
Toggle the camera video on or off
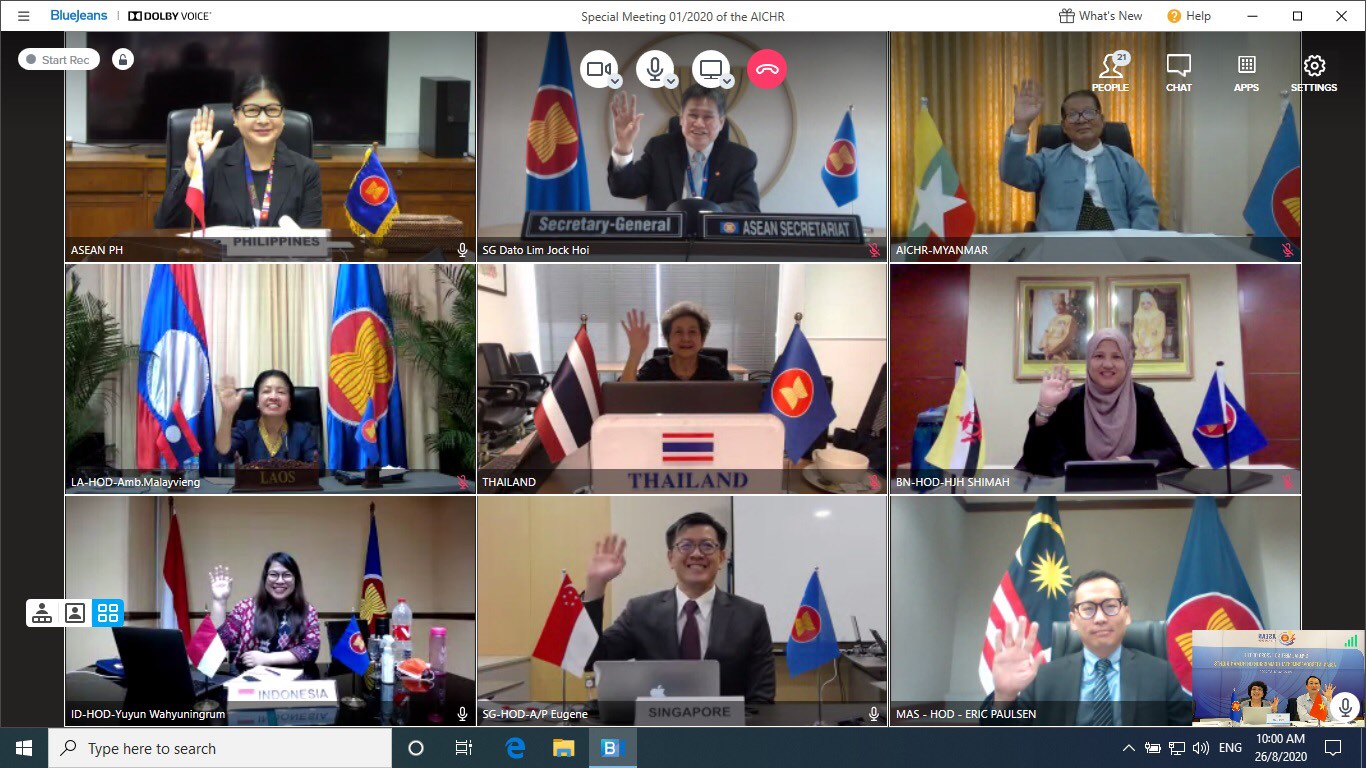tap(598, 69)
